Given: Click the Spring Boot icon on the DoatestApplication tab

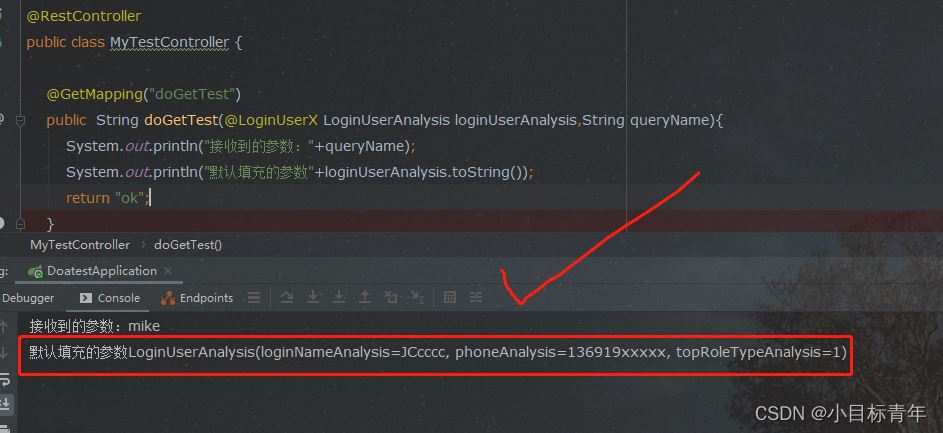Looking at the screenshot, I should pos(36,271).
